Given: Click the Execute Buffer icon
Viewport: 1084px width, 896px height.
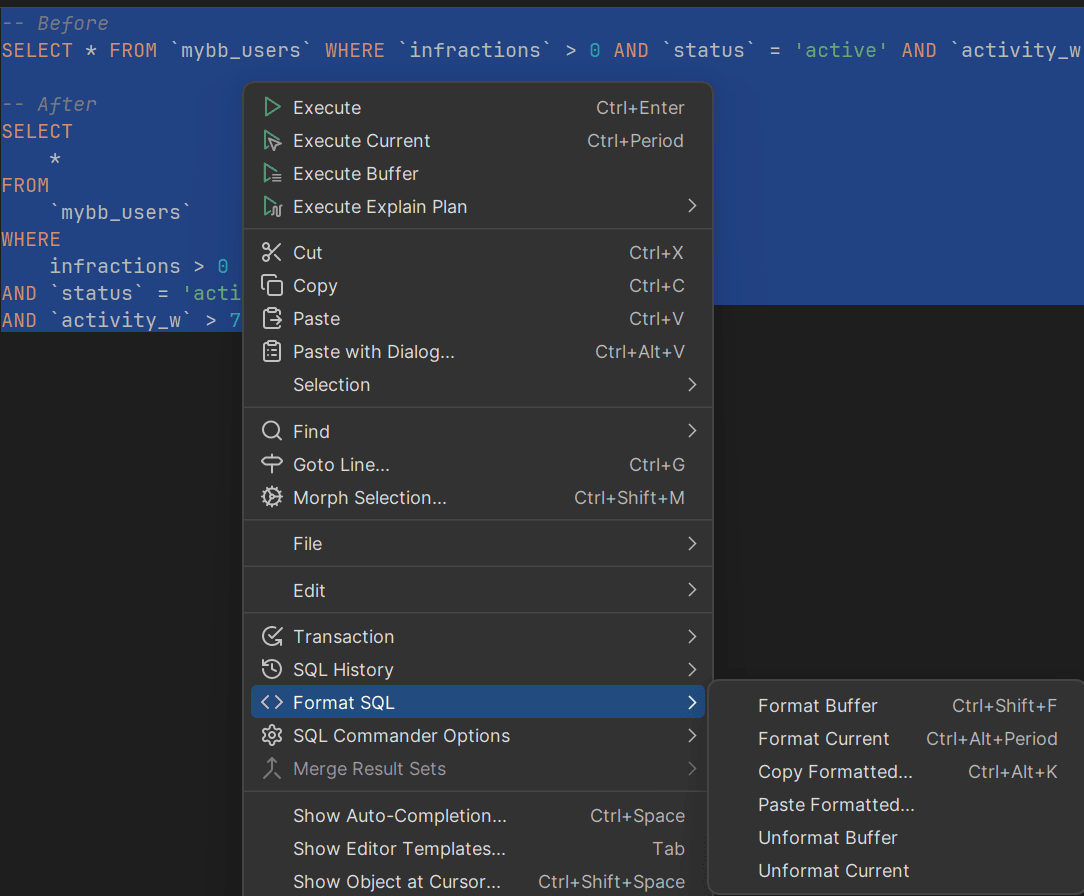Looking at the screenshot, I should click(272, 174).
